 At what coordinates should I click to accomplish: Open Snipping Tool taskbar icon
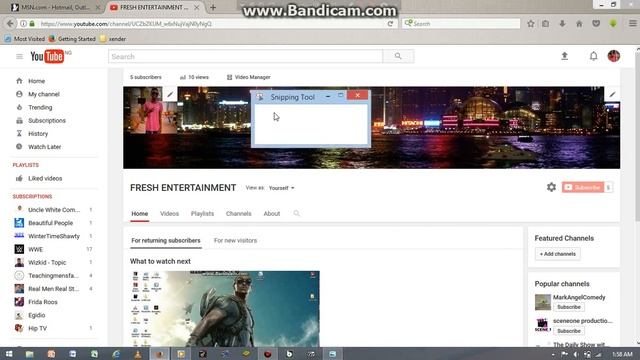coord(333,354)
